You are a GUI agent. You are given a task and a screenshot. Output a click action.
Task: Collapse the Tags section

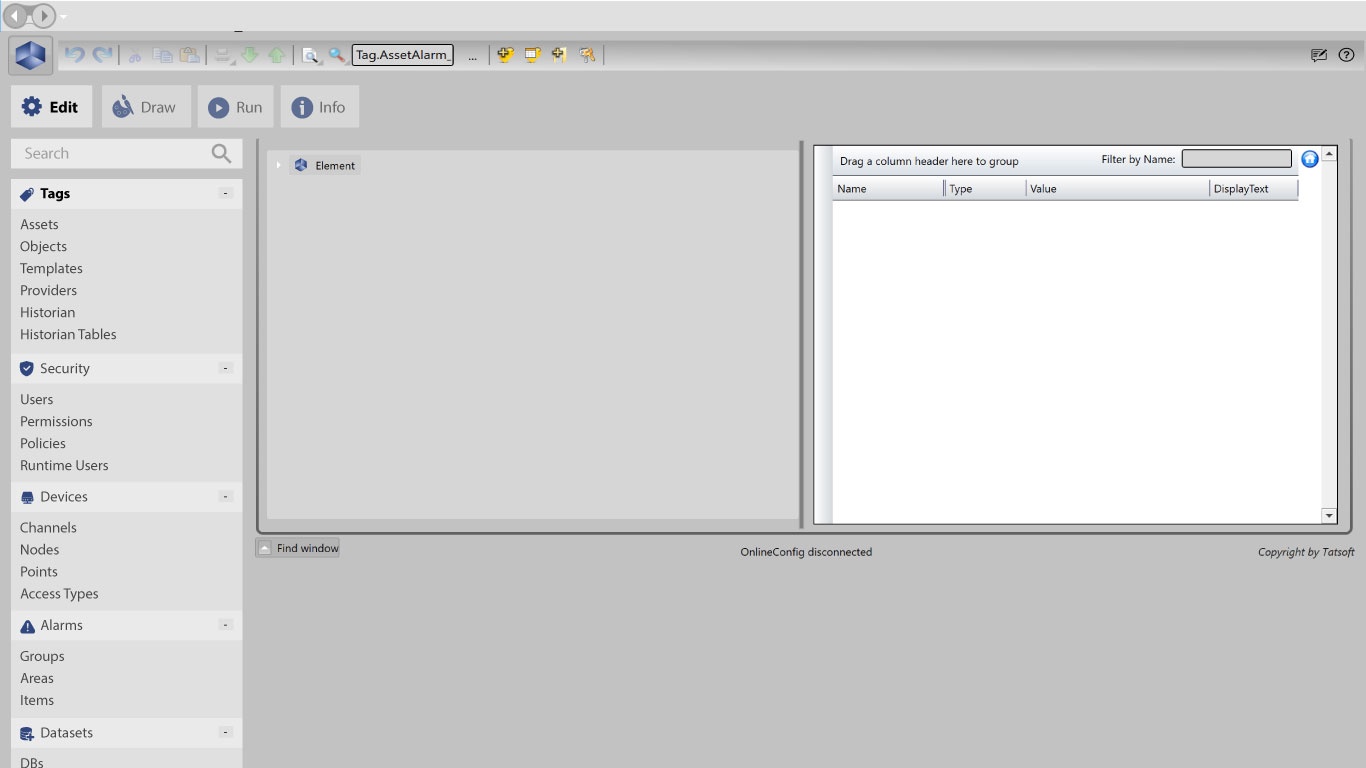point(226,193)
